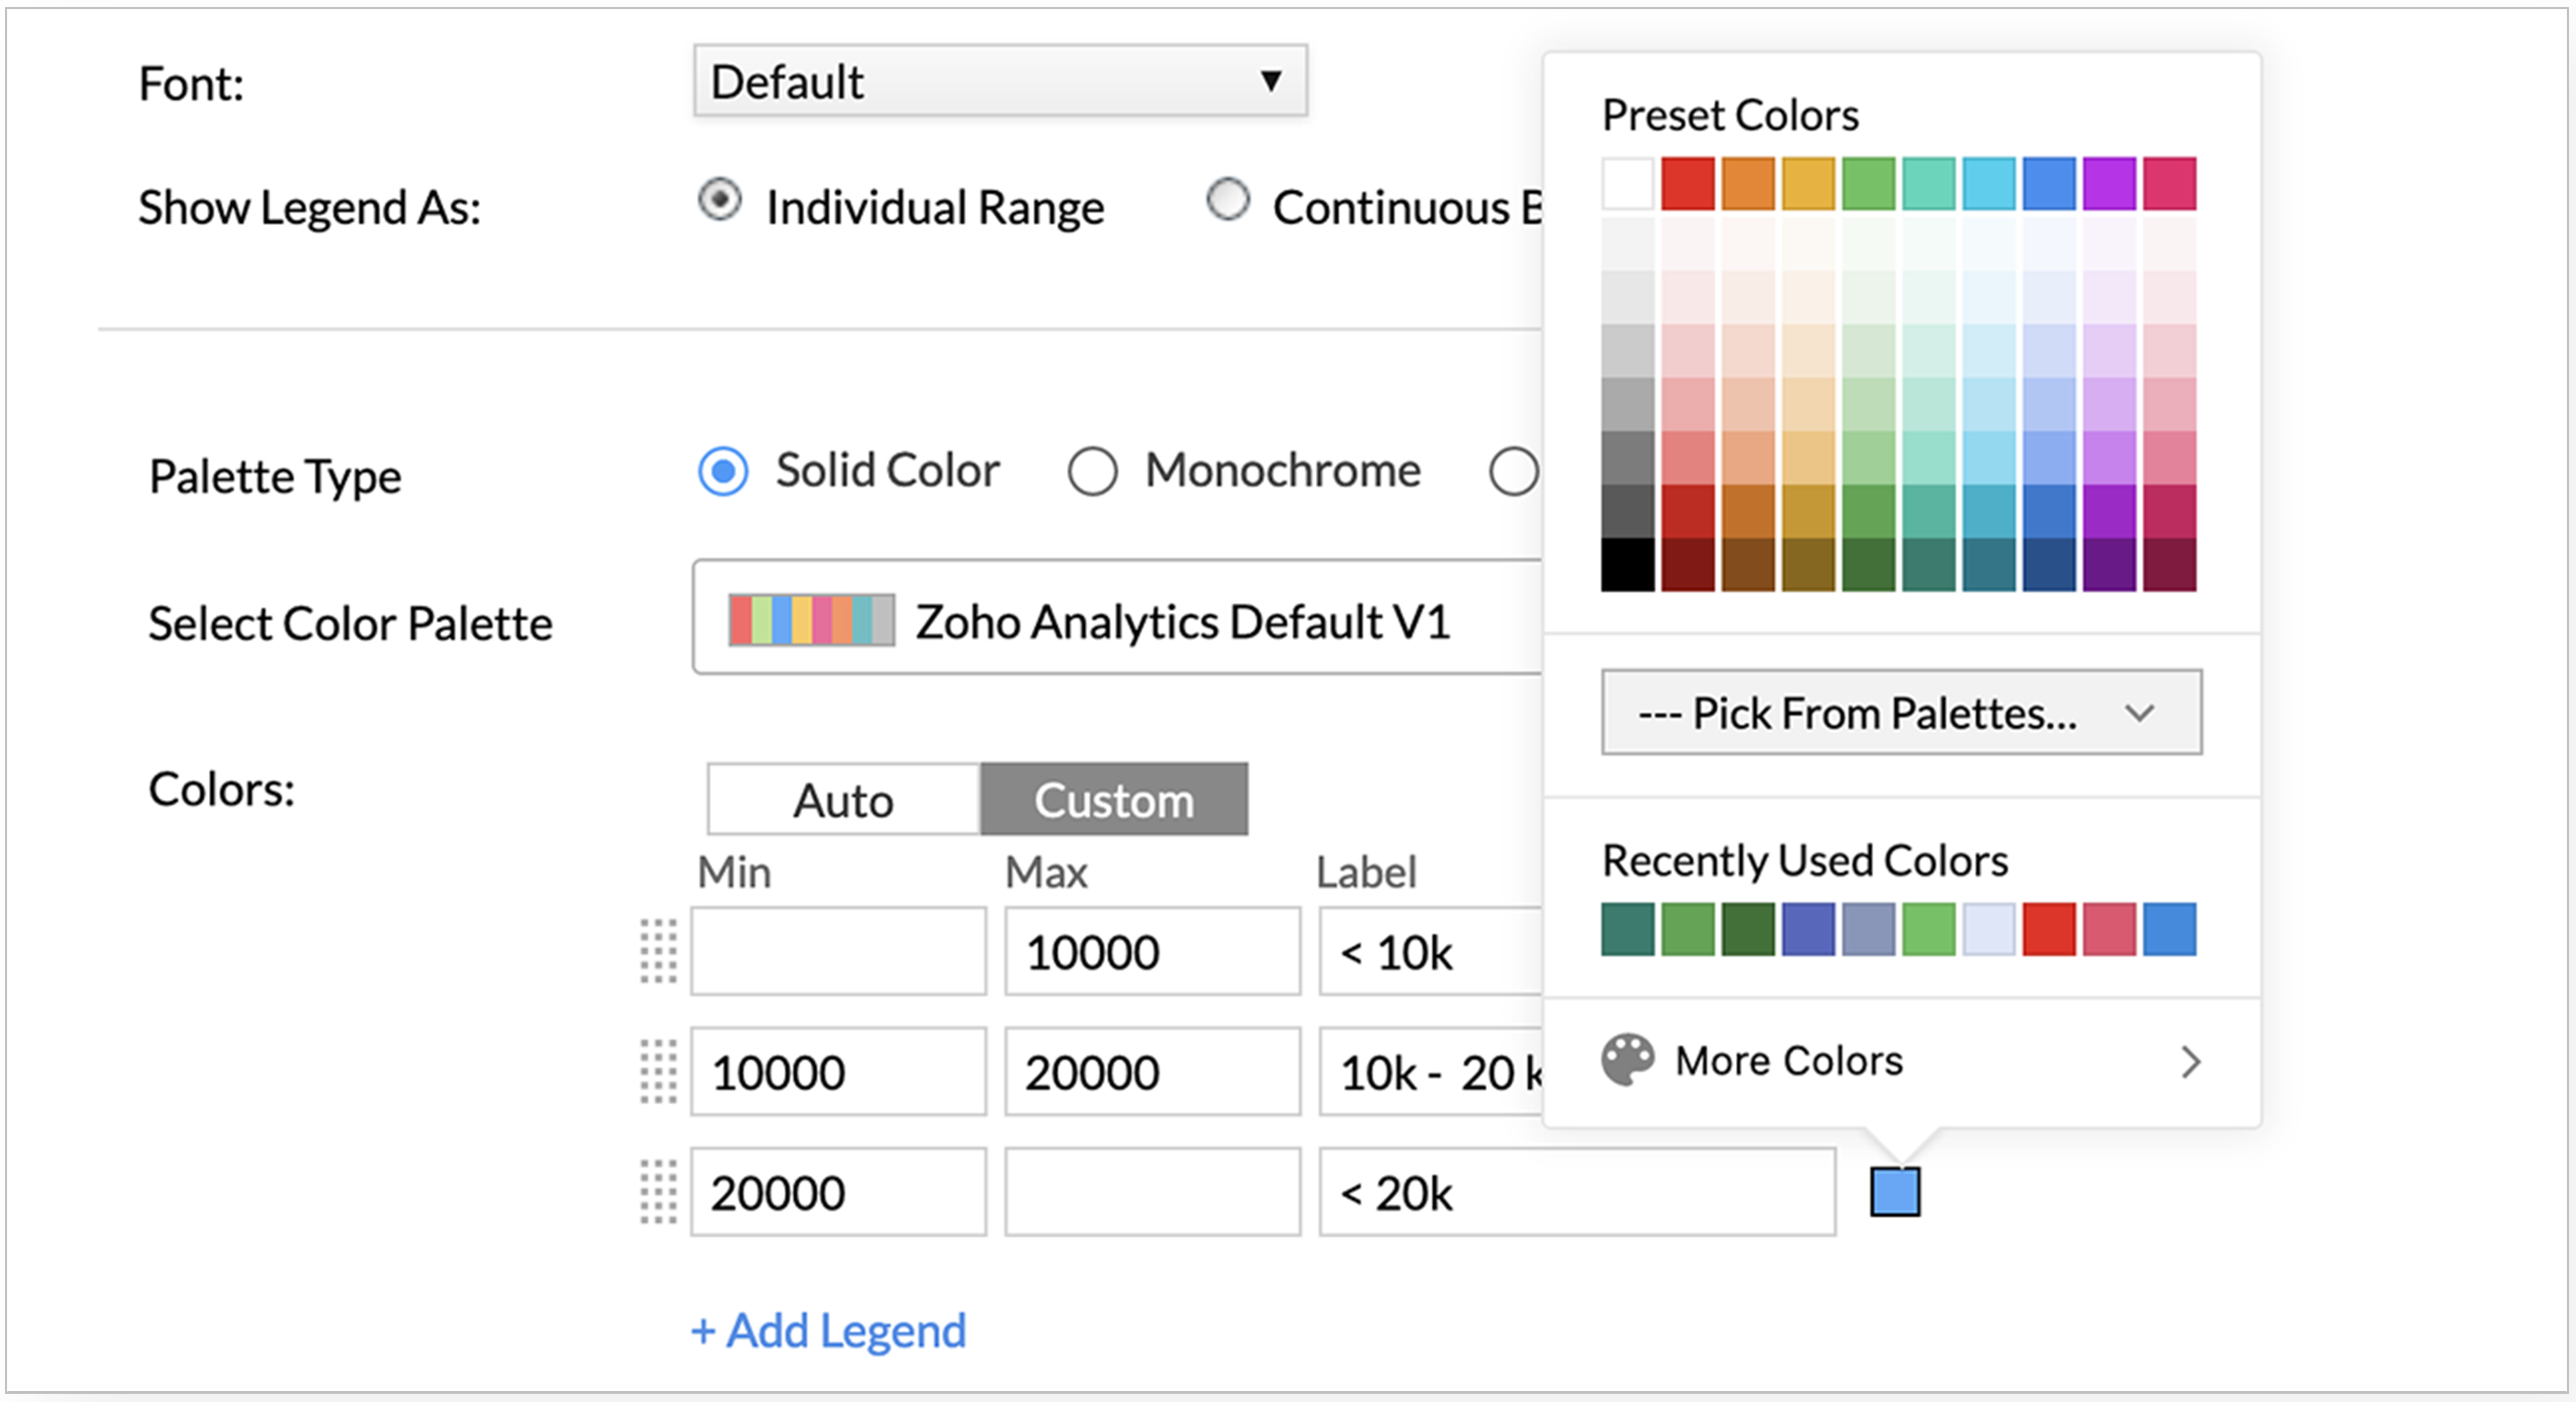
Task: Select Individual Range legend option
Action: click(720, 201)
